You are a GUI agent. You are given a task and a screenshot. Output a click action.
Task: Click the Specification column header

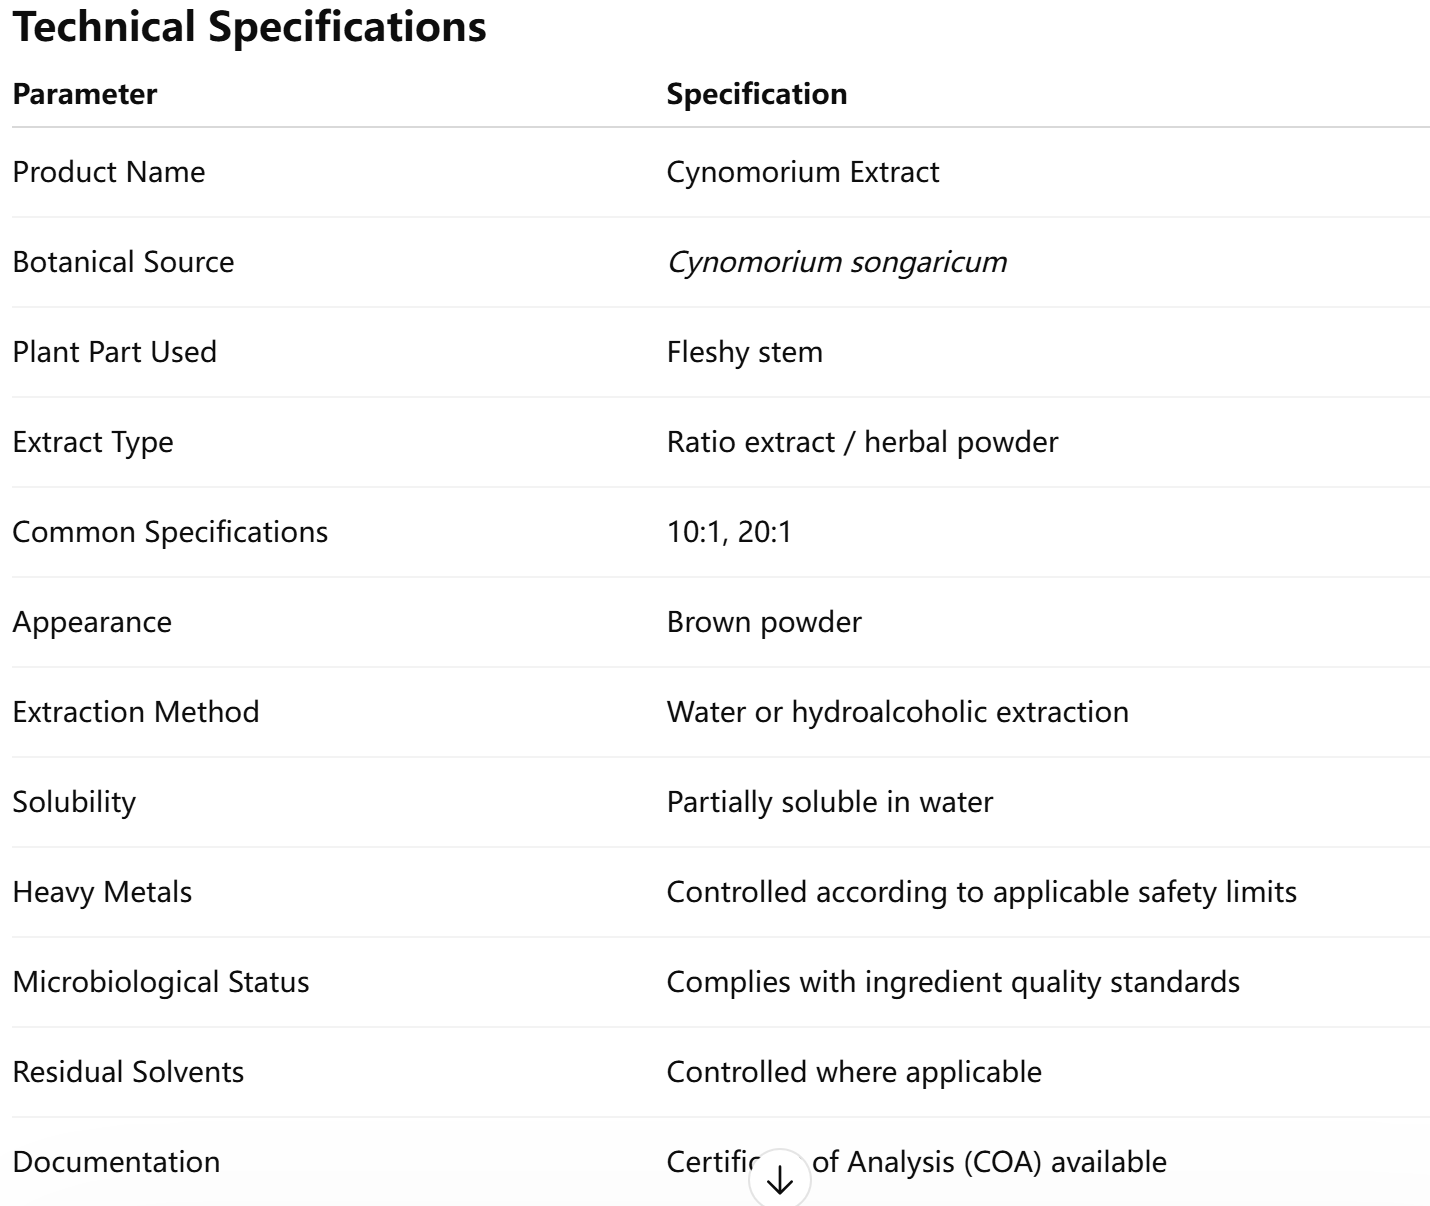pyautogui.click(x=757, y=94)
